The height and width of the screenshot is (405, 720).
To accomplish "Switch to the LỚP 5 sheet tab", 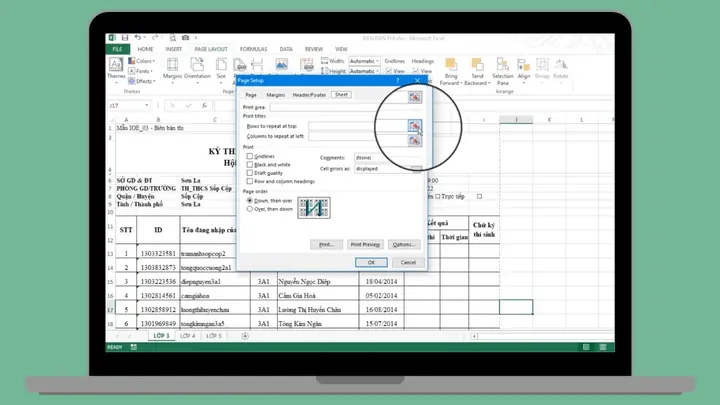I will pos(214,336).
